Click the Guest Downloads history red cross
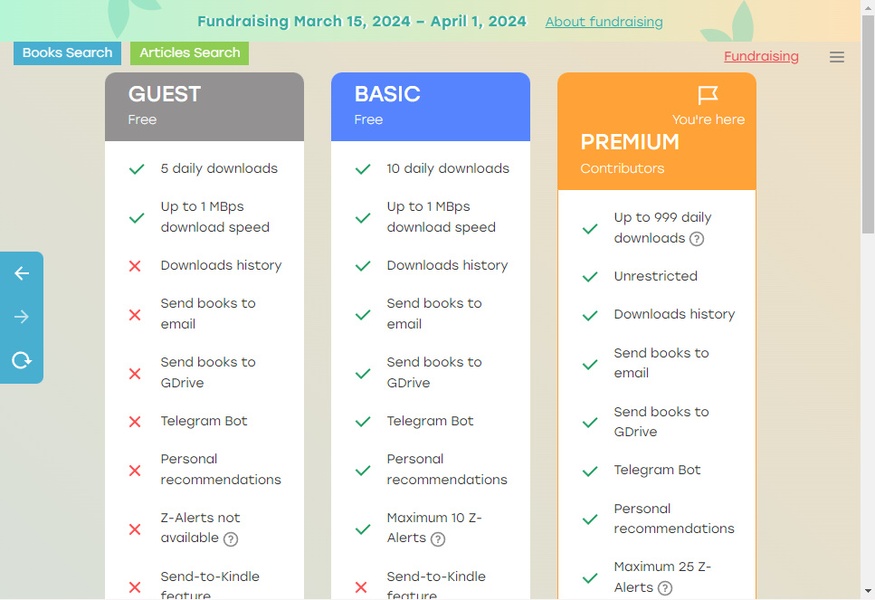Viewport: 875px width, 600px height. coord(135,266)
